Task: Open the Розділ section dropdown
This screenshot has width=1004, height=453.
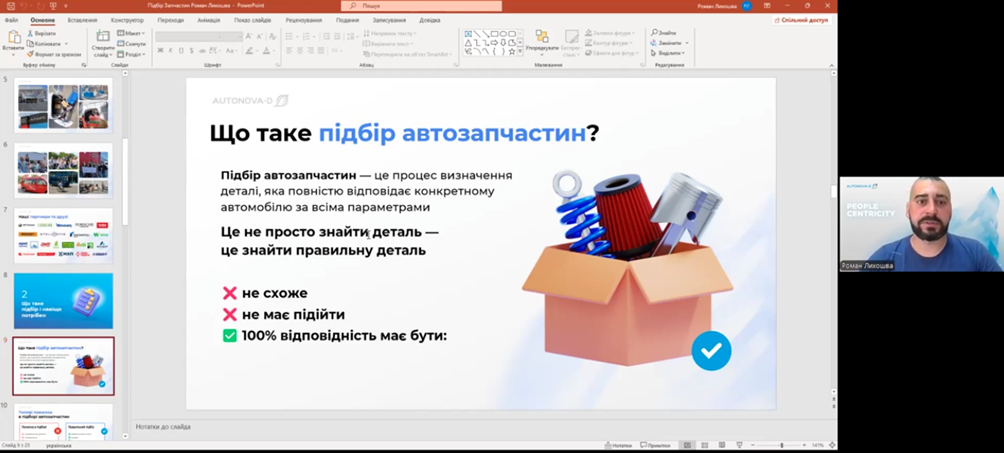Action: pyautogui.click(x=135, y=55)
